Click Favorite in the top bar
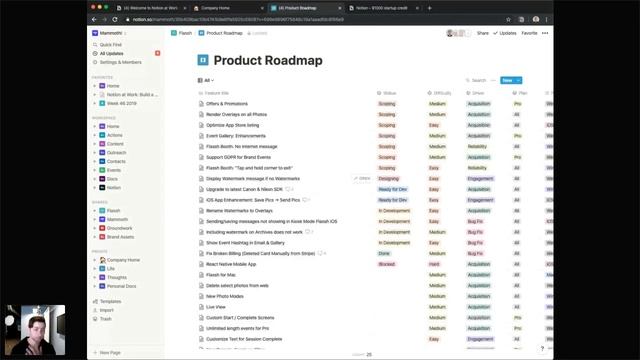Screen dimensions: 640x360 pos(529,33)
